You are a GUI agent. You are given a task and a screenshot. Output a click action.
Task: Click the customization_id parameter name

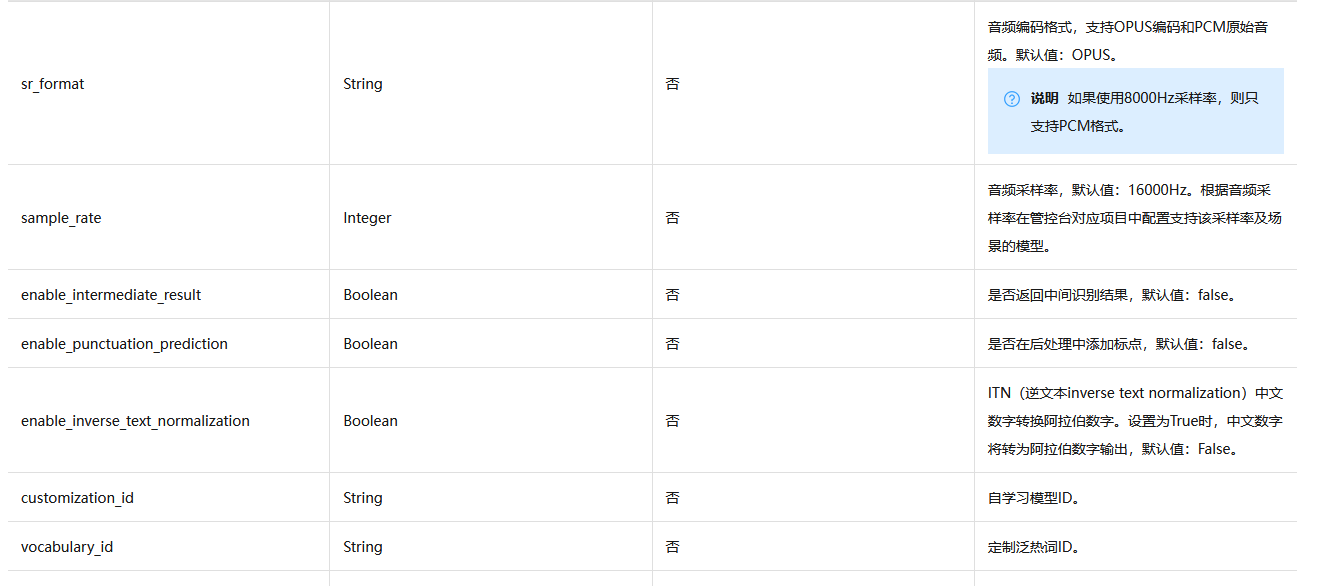pos(77,498)
